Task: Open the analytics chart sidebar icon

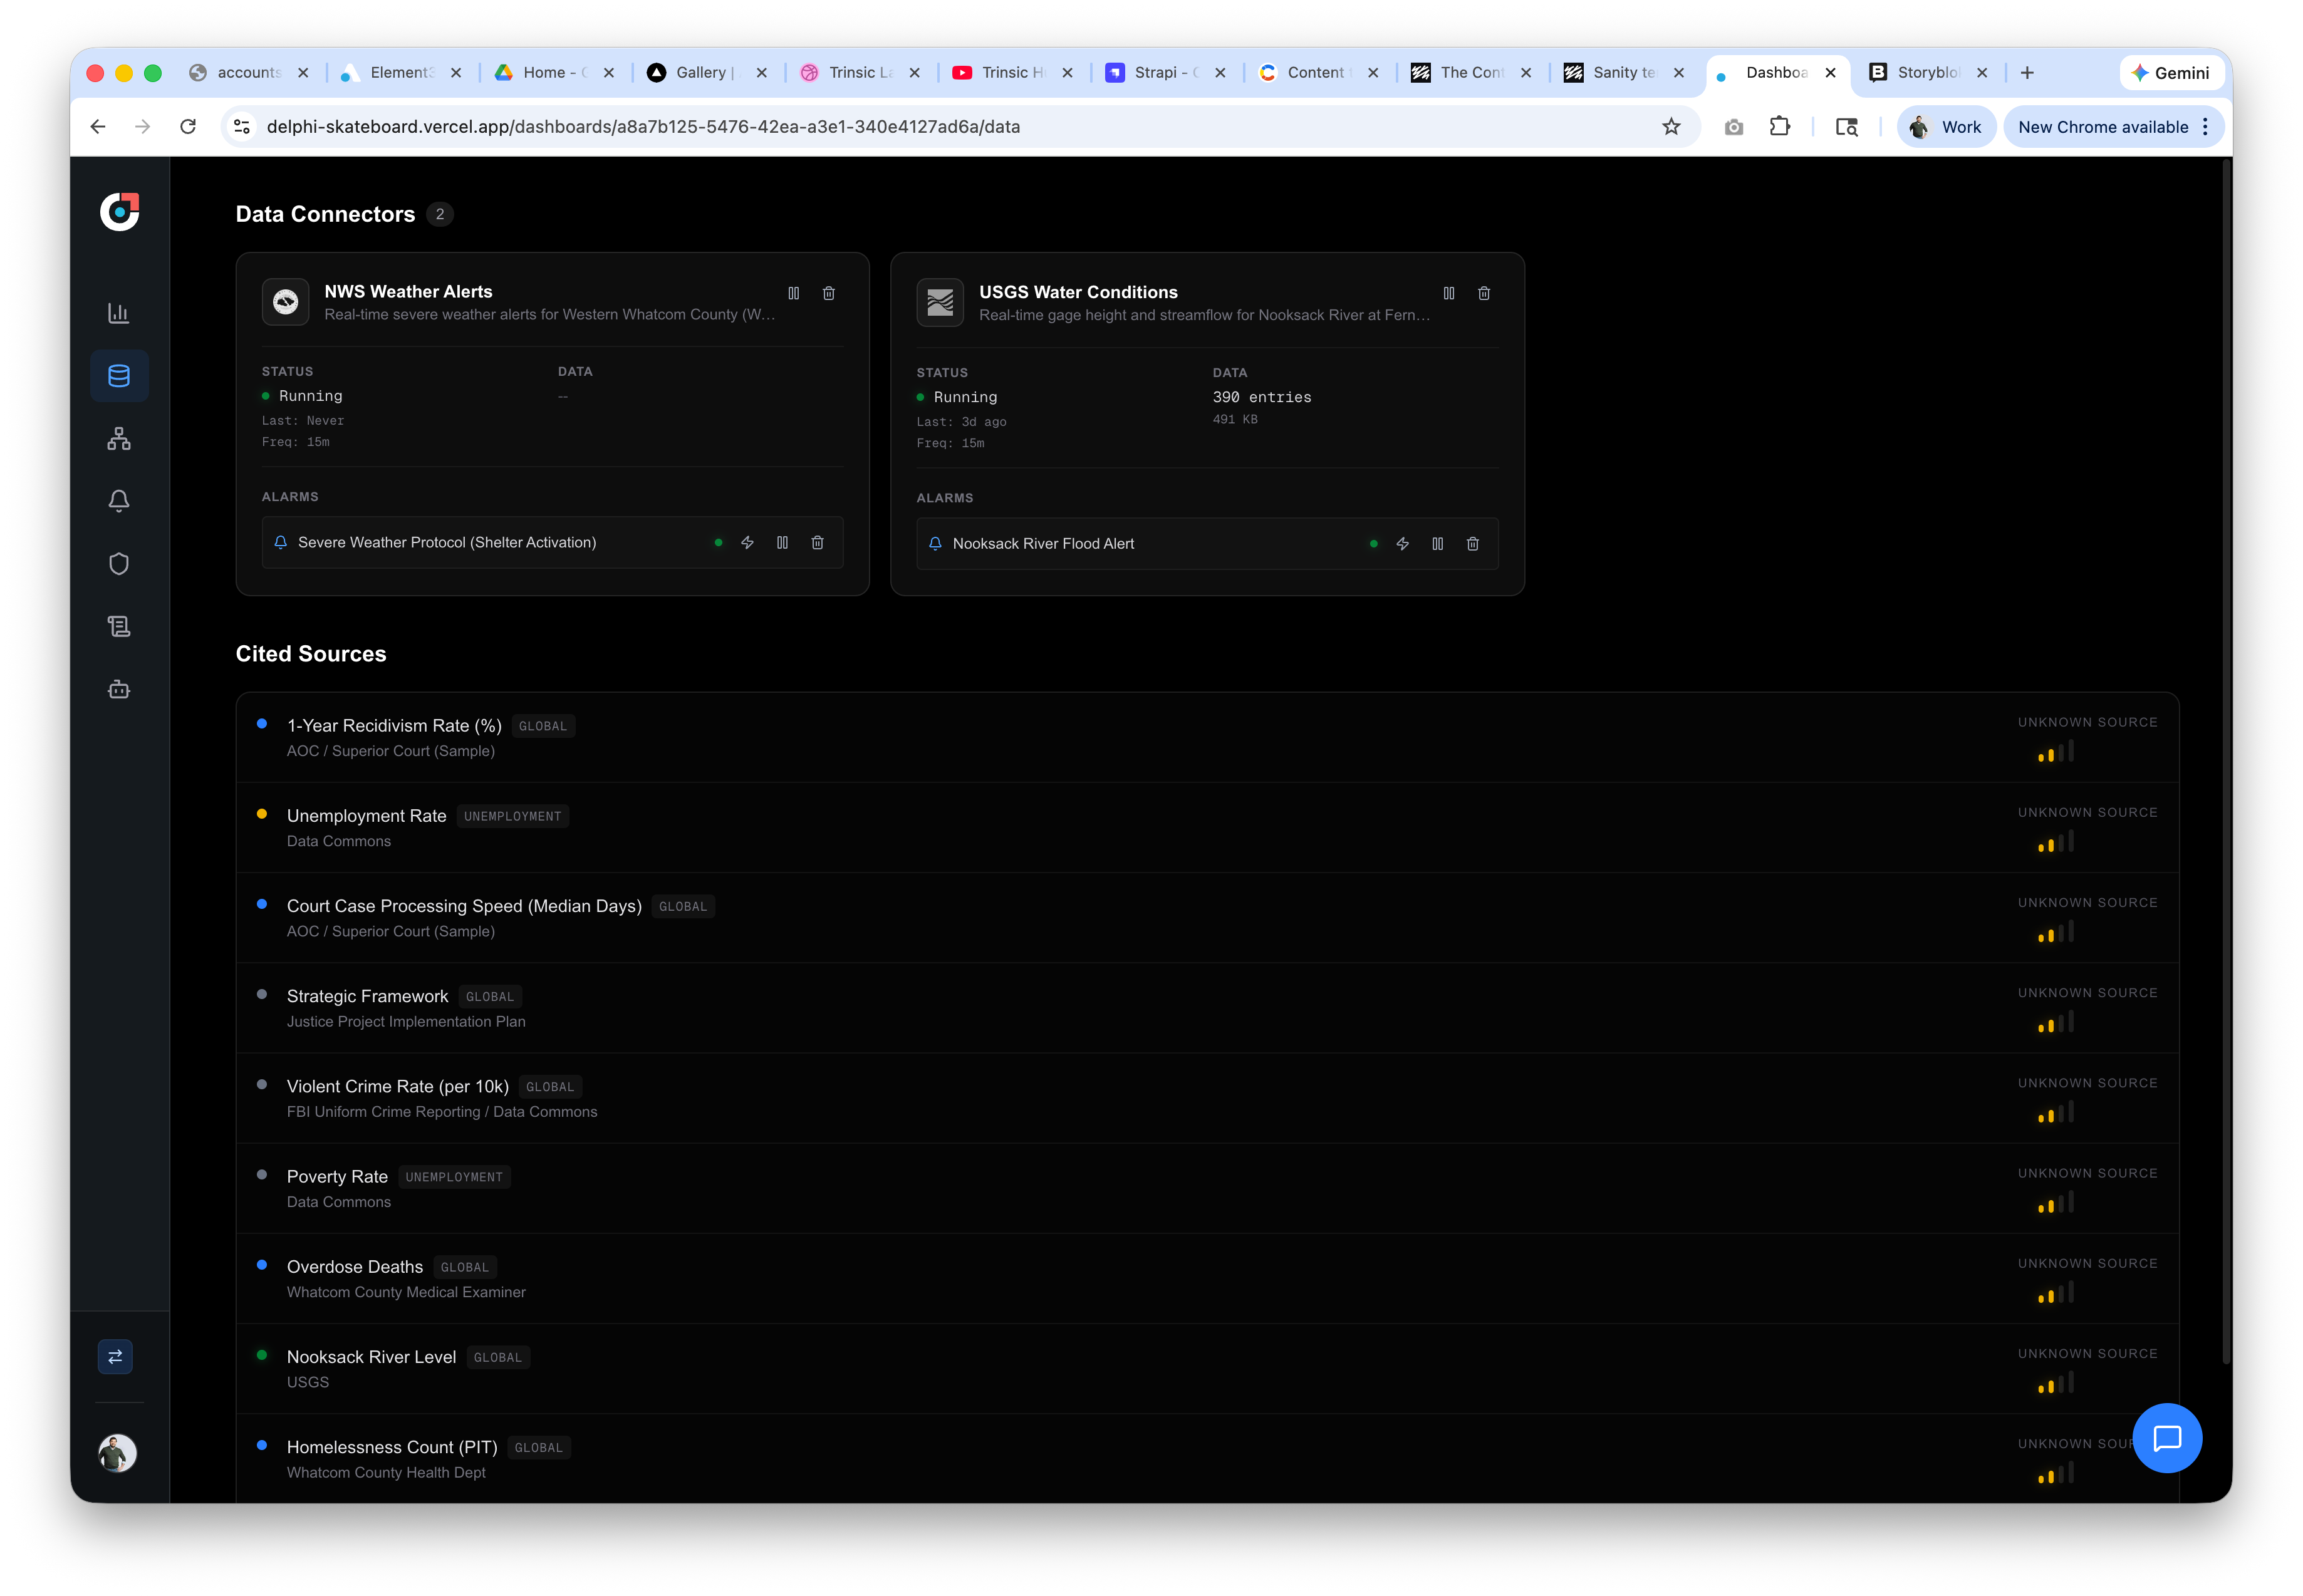Action: pyautogui.click(x=119, y=313)
